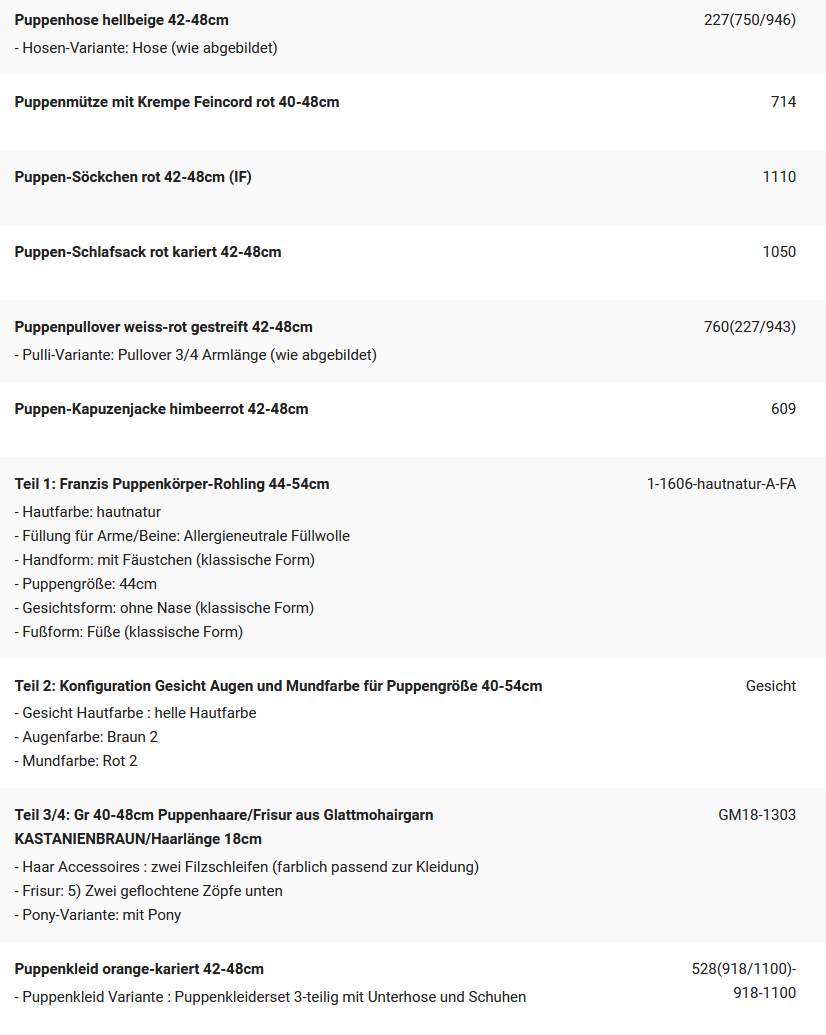826x1035 pixels.
Task: Open the Puppen-Schlafsack rot kariert entry
Action: 148,252
